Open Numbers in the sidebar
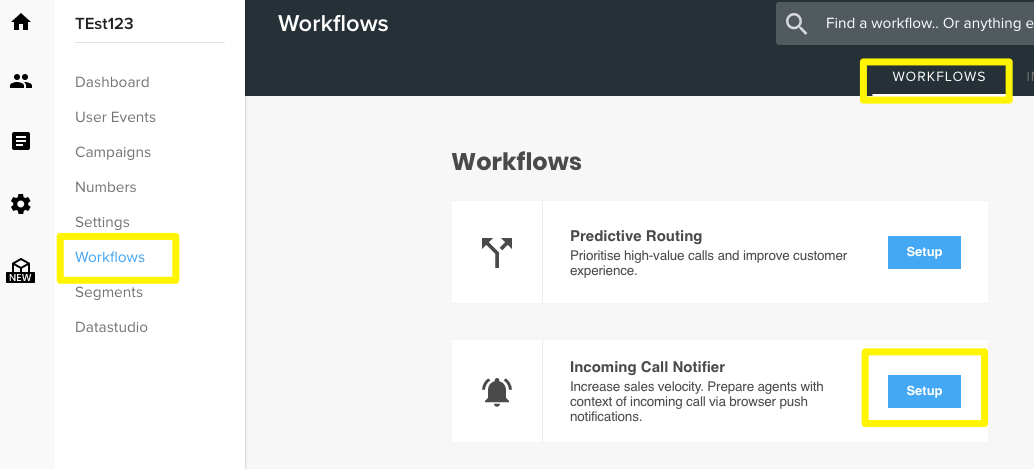This screenshot has width=1034, height=469. (x=106, y=187)
